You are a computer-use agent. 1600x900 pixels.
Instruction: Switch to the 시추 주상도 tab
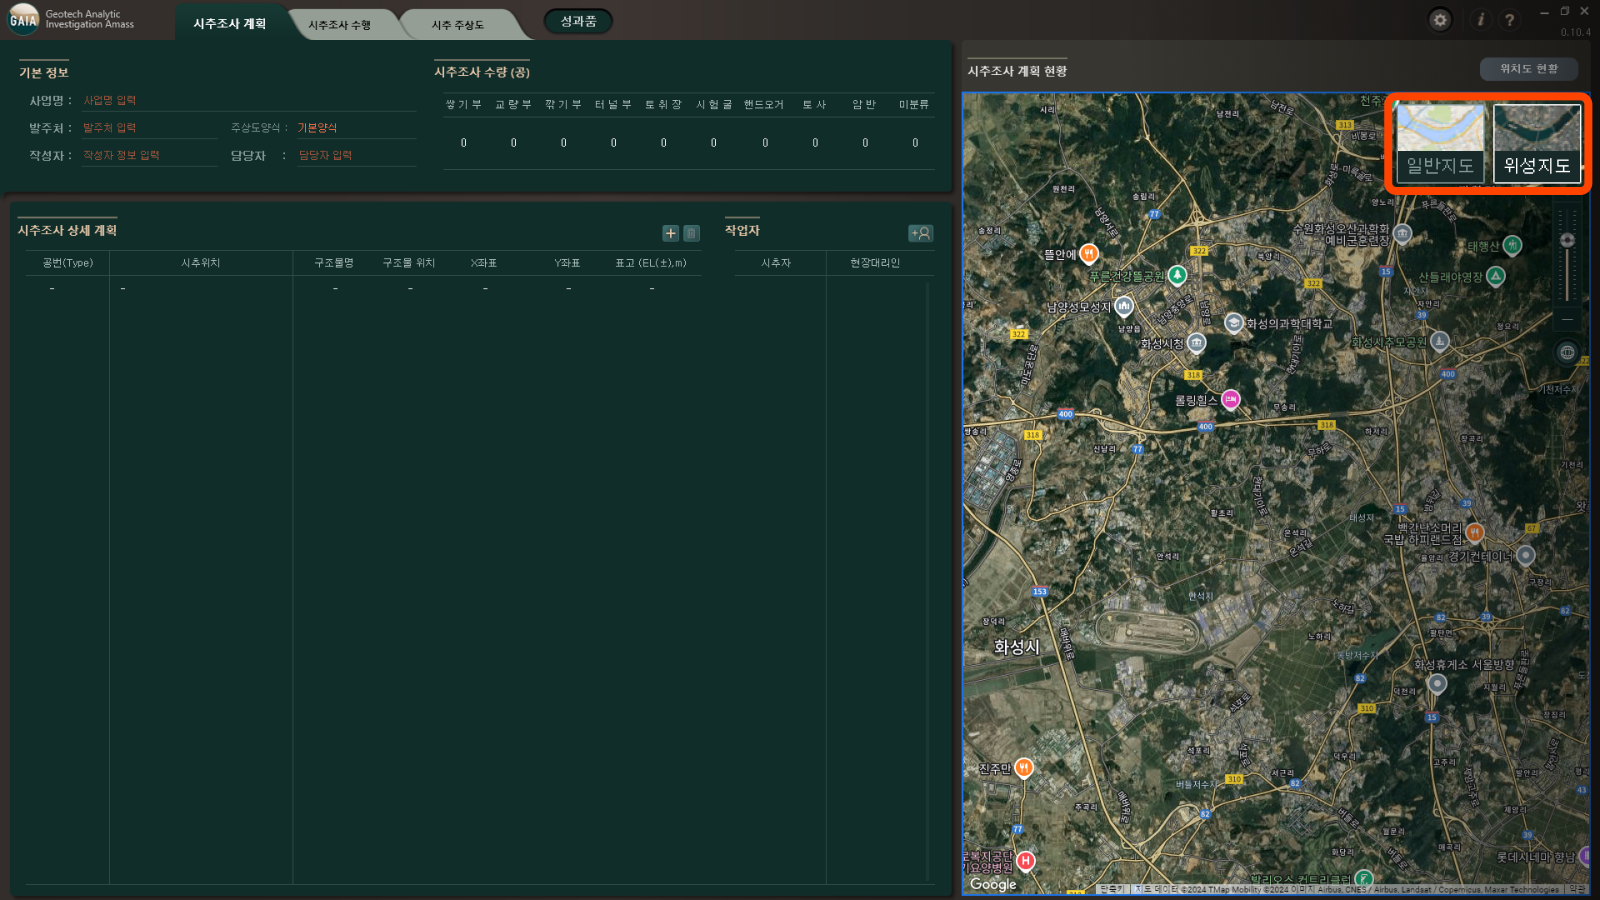click(x=458, y=25)
